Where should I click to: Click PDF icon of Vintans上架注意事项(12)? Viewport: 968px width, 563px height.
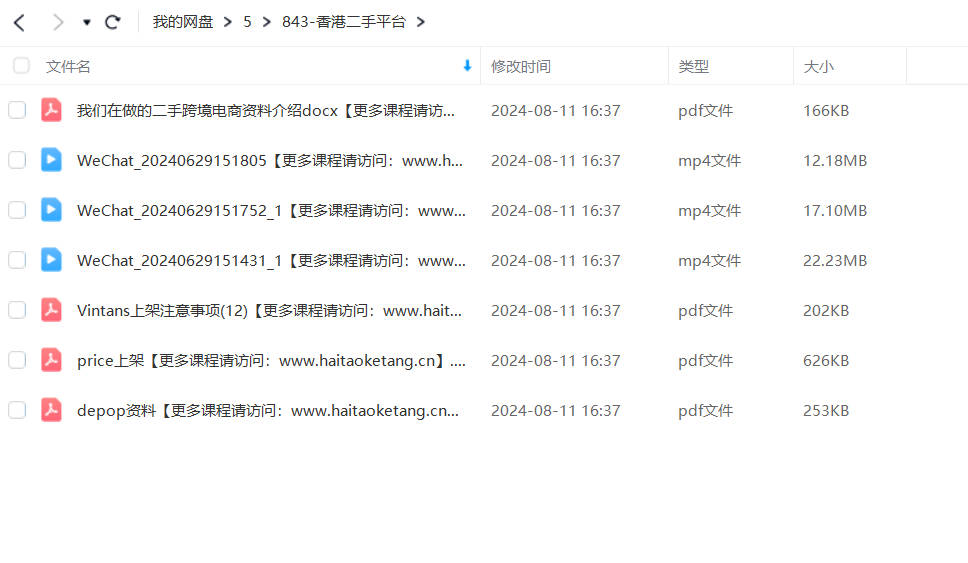click(x=51, y=310)
